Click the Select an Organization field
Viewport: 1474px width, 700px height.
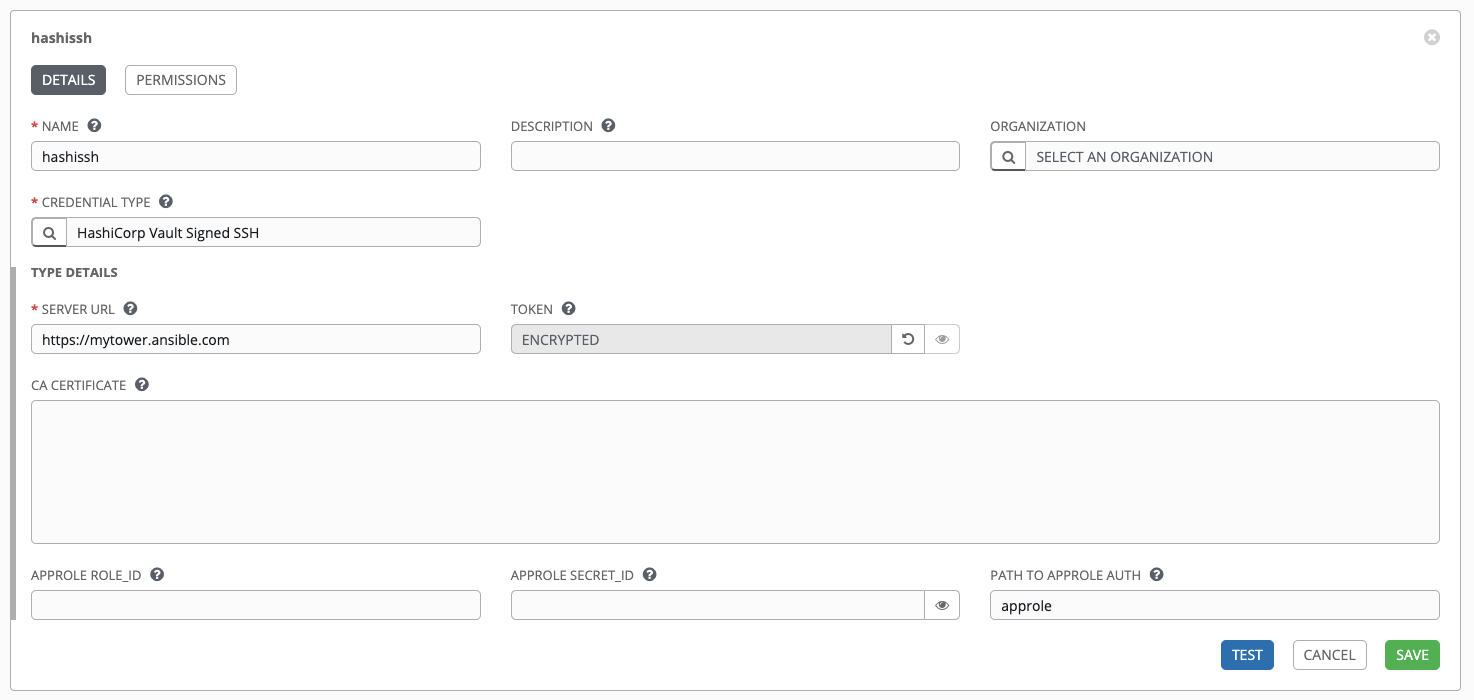(1232, 156)
